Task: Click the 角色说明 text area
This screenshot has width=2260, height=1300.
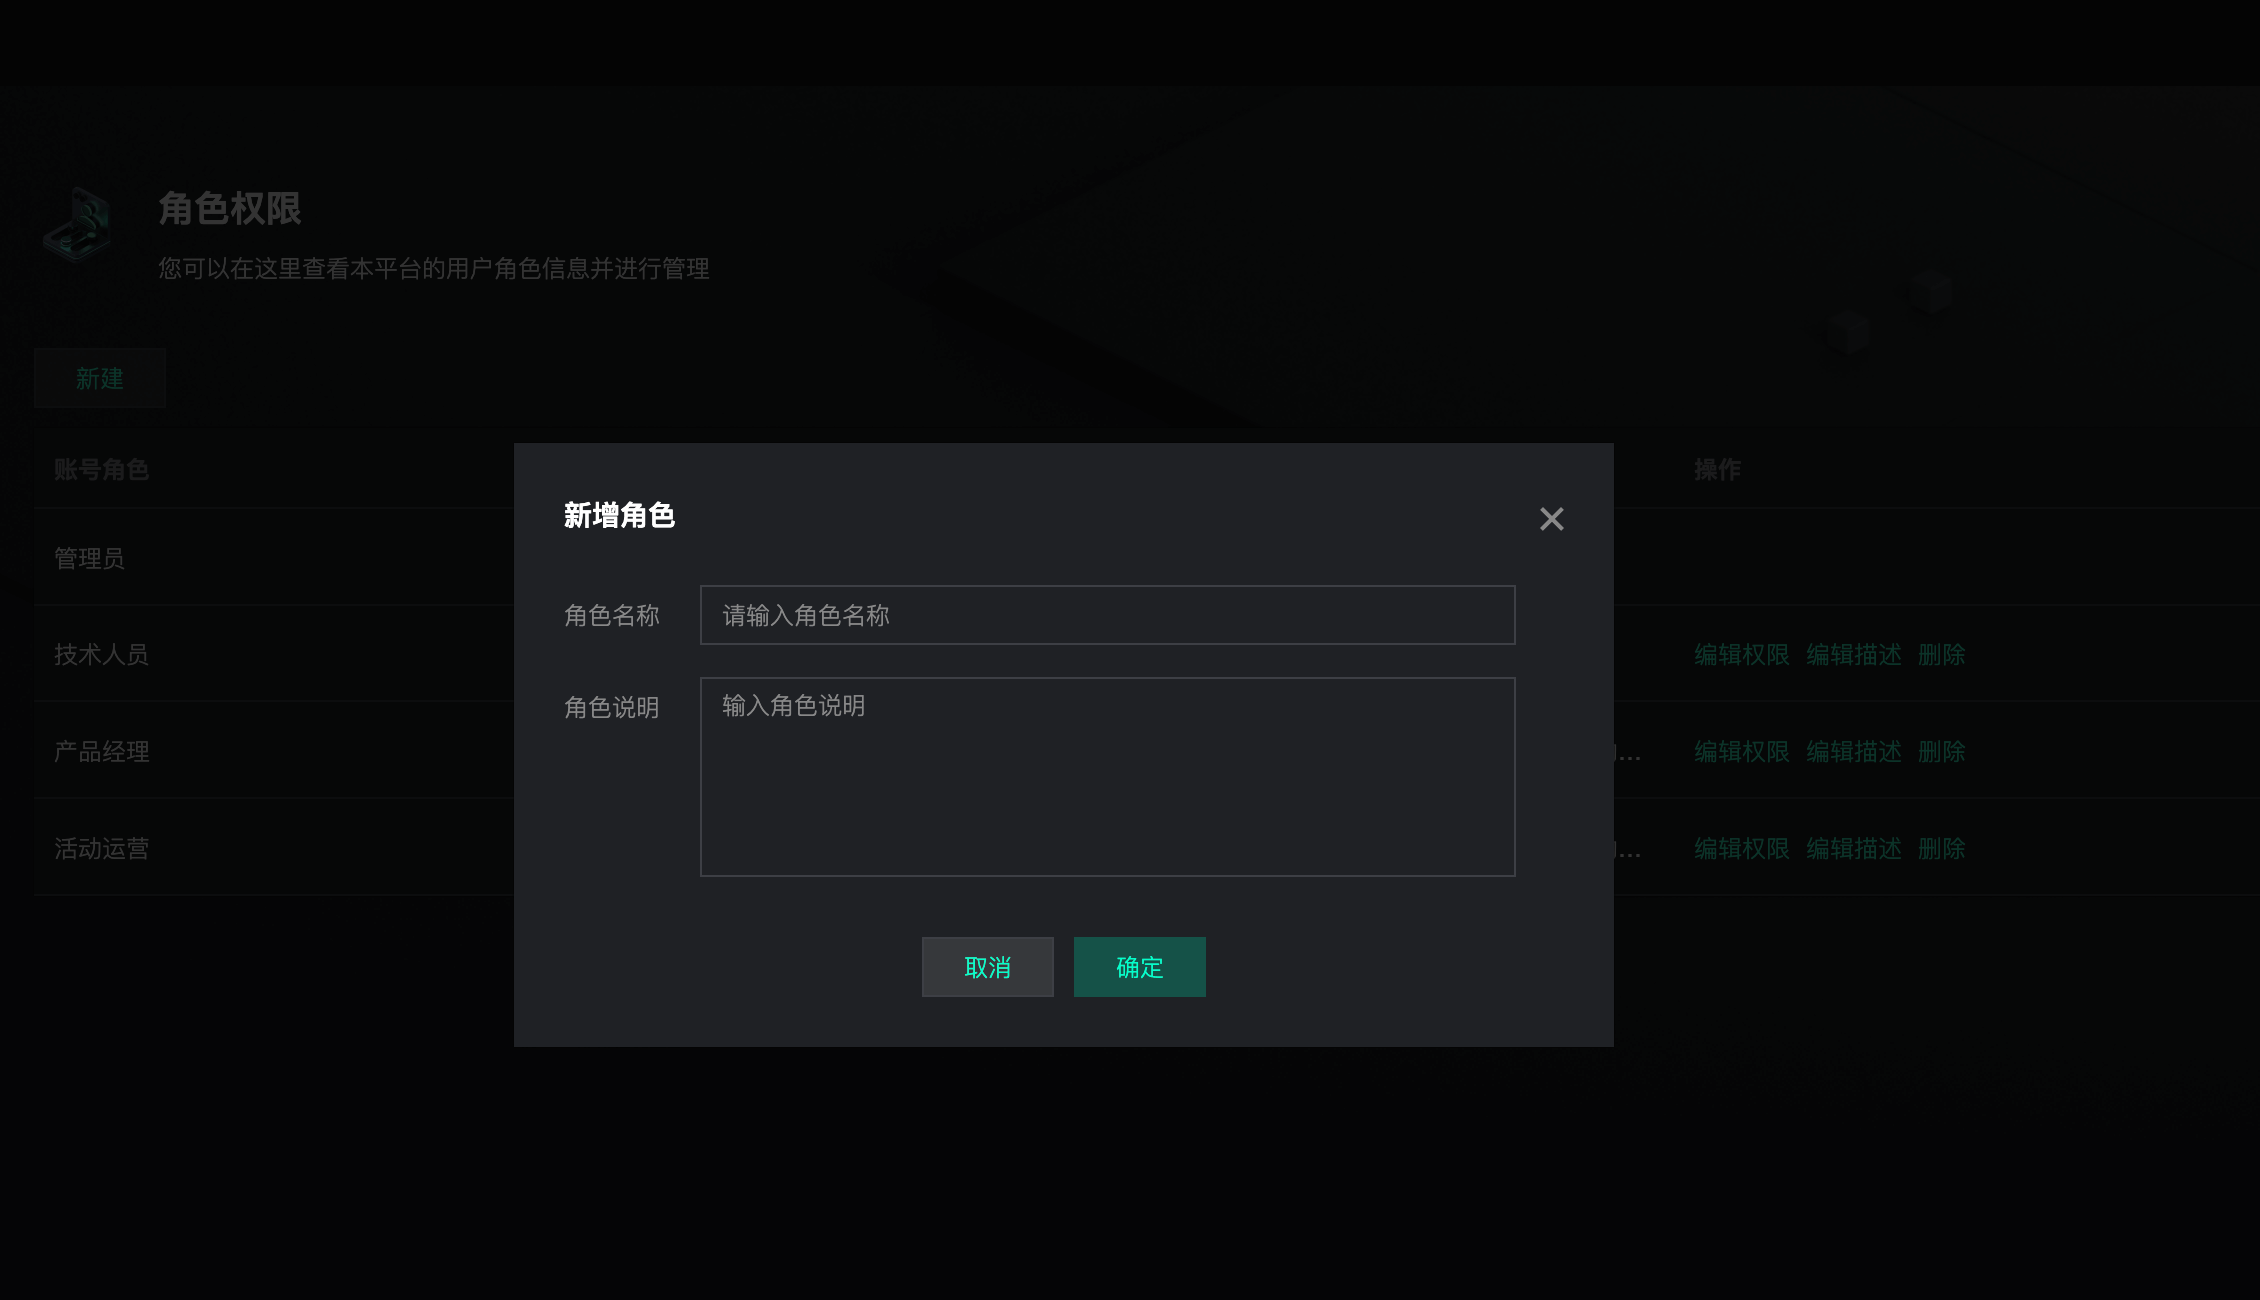Action: tap(1107, 776)
